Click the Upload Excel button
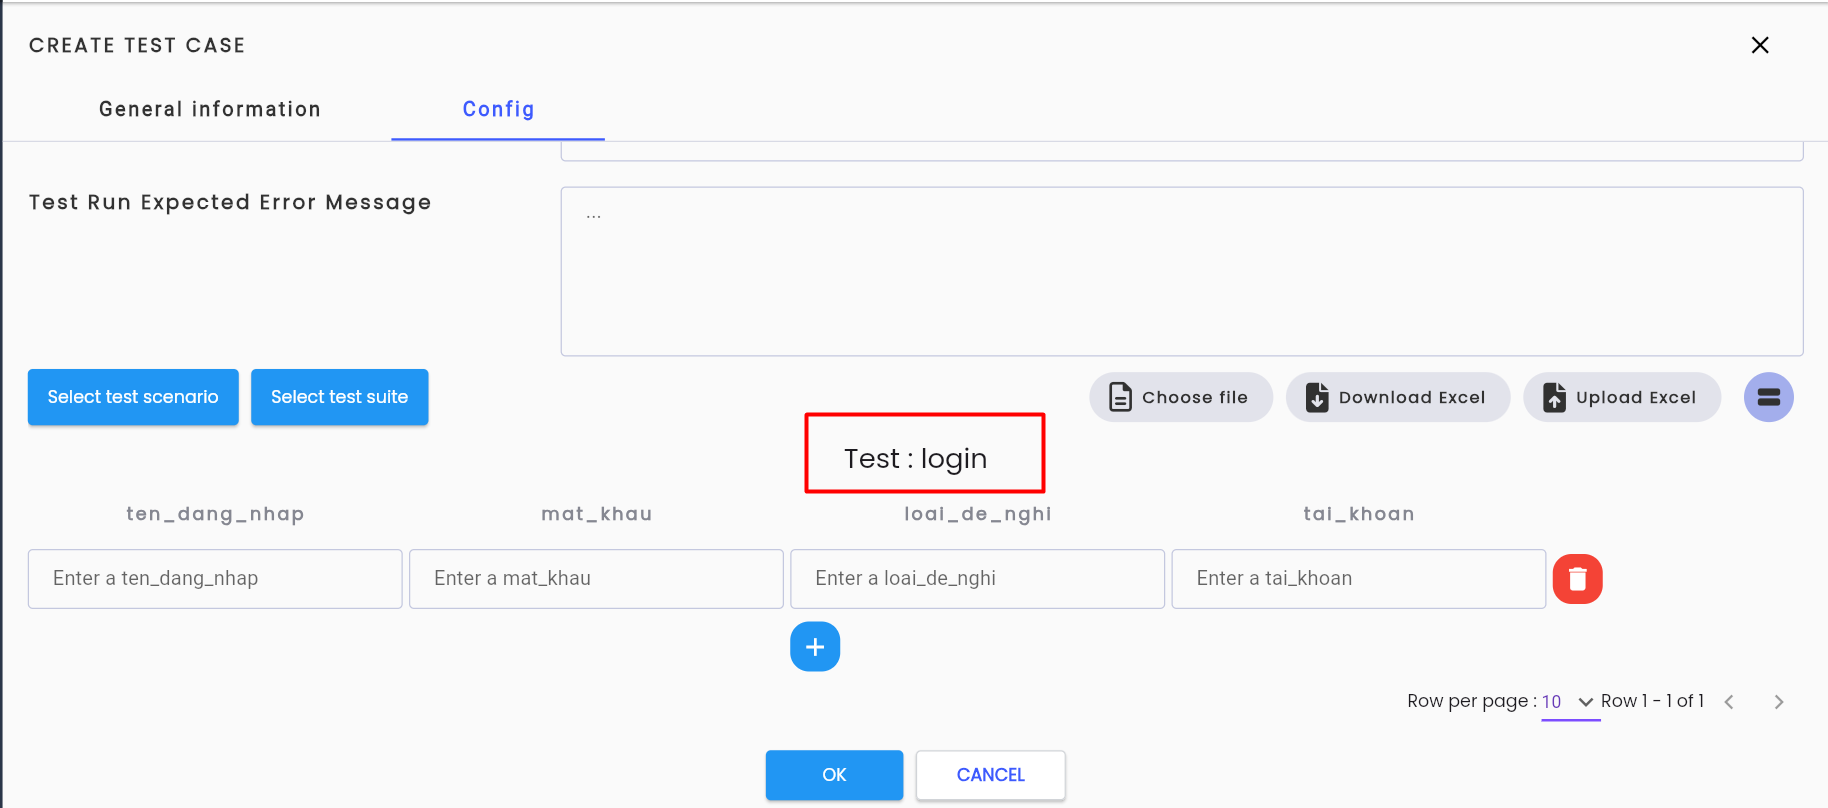1828x808 pixels. pyautogui.click(x=1621, y=397)
